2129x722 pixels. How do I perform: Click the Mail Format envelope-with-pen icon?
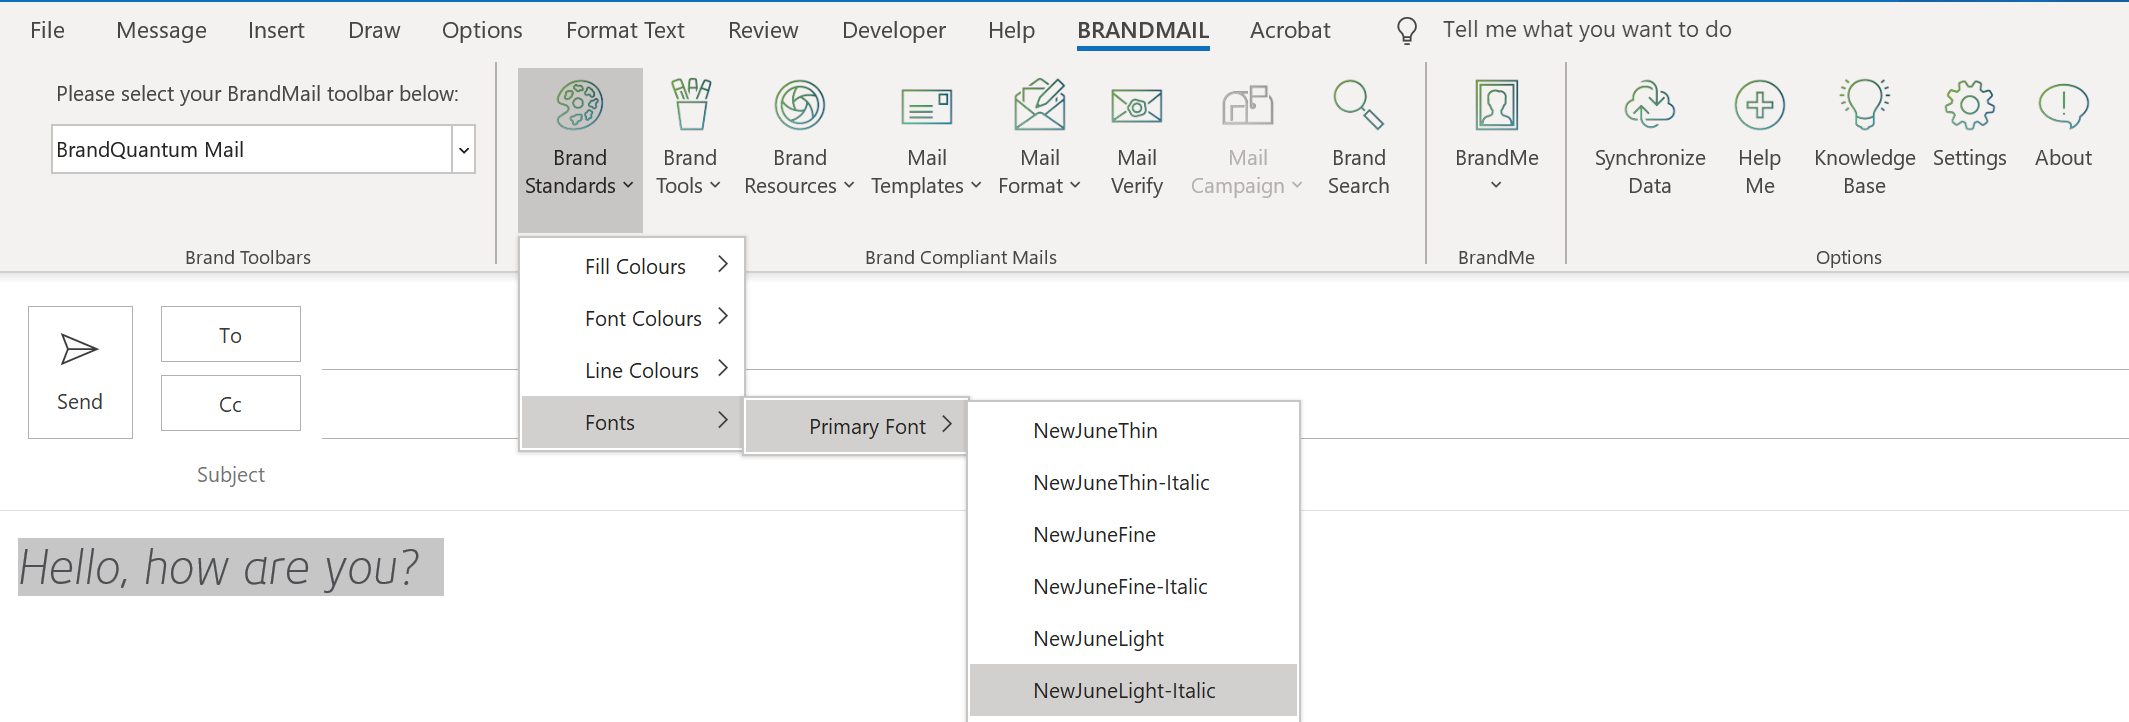(x=1040, y=105)
